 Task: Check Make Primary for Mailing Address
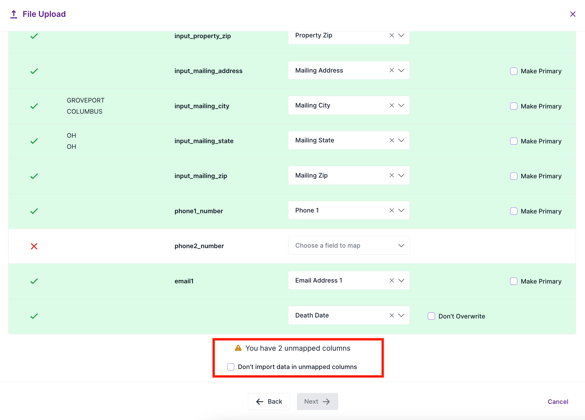(x=514, y=71)
